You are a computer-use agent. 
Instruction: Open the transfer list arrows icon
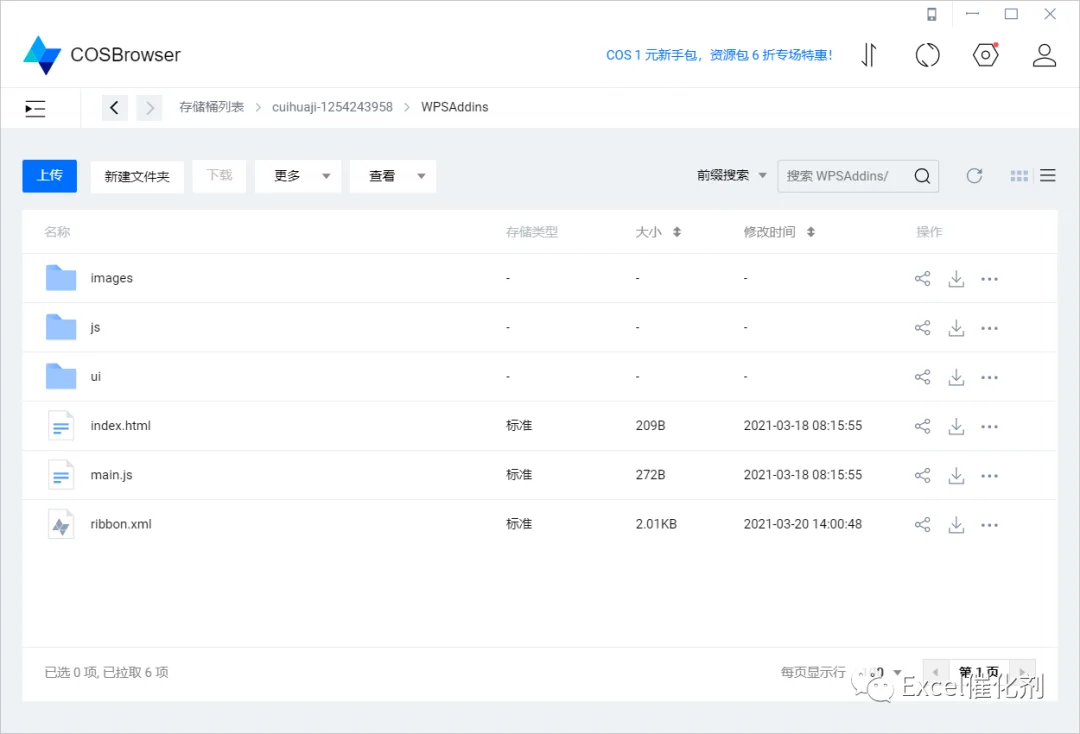tap(869, 55)
